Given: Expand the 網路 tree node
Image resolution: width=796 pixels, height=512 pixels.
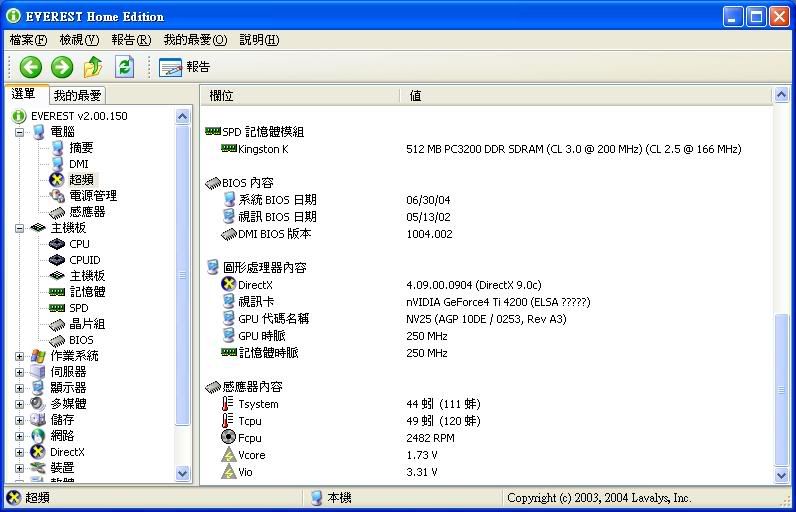Looking at the screenshot, I should coord(19,436).
